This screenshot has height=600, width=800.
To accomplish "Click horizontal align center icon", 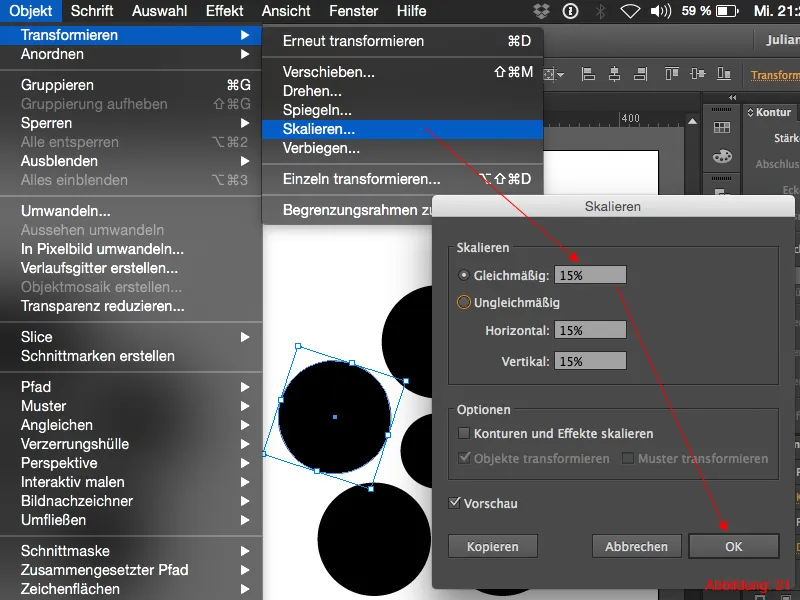I will 614,74.
